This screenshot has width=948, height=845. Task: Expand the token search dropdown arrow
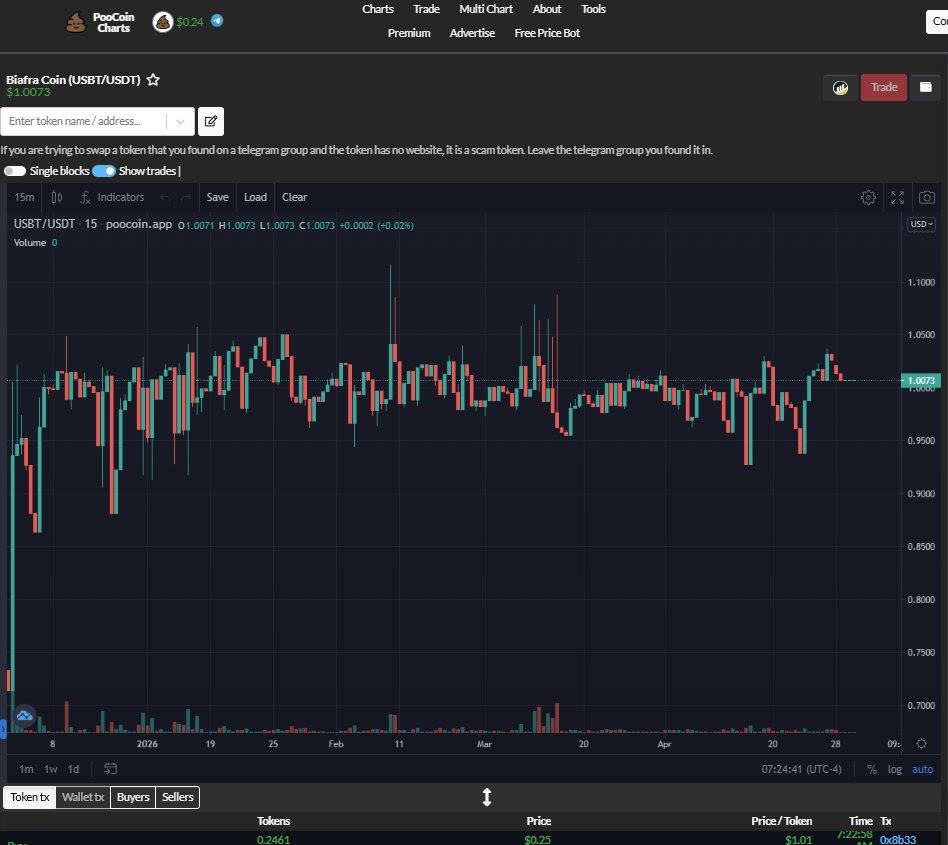[180, 121]
